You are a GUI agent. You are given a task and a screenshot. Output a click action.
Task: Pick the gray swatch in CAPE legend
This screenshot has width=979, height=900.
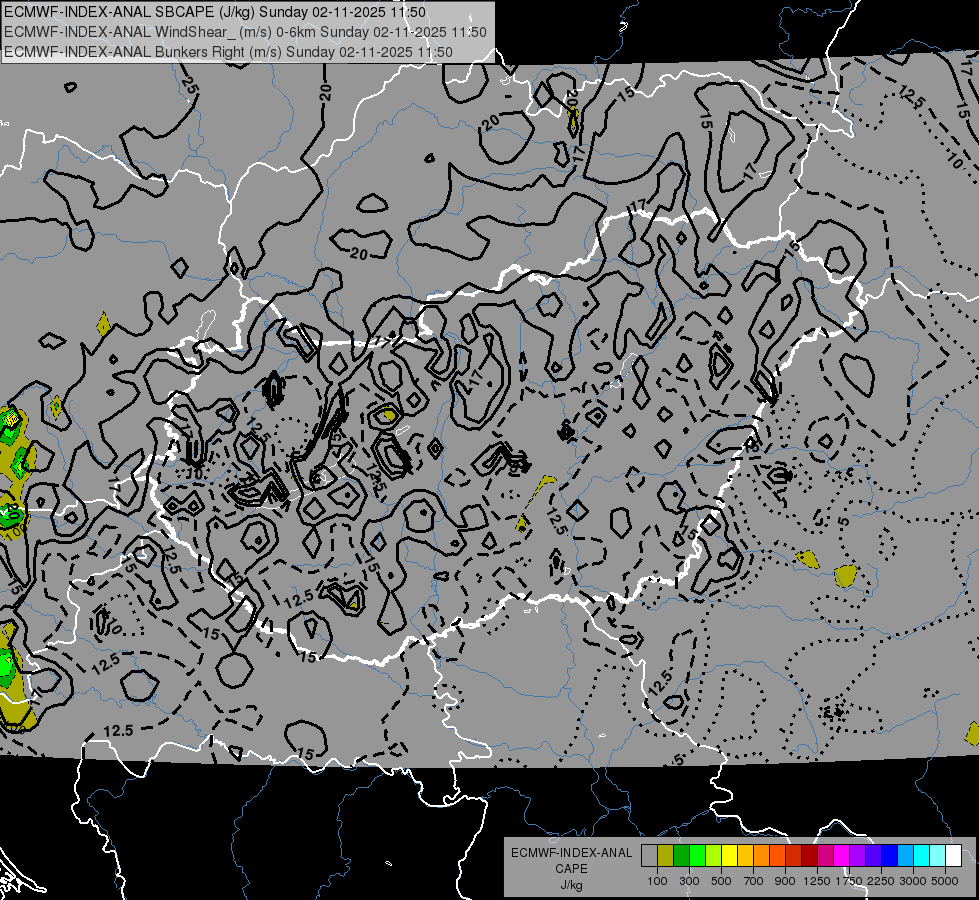click(649, 856)
